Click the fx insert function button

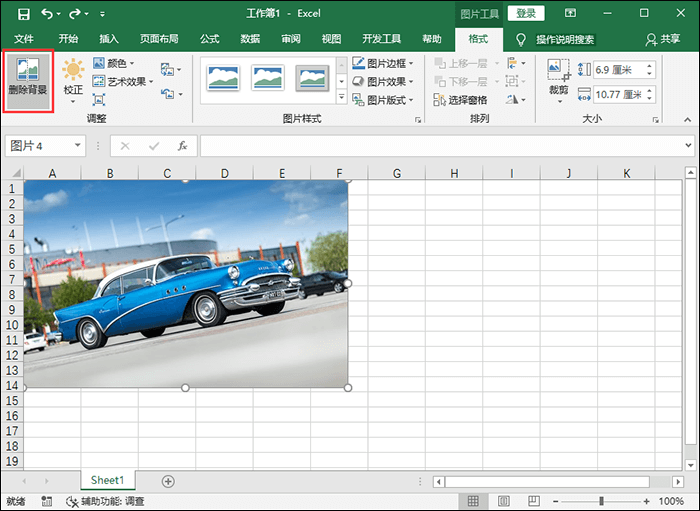[x=182, y=146]
